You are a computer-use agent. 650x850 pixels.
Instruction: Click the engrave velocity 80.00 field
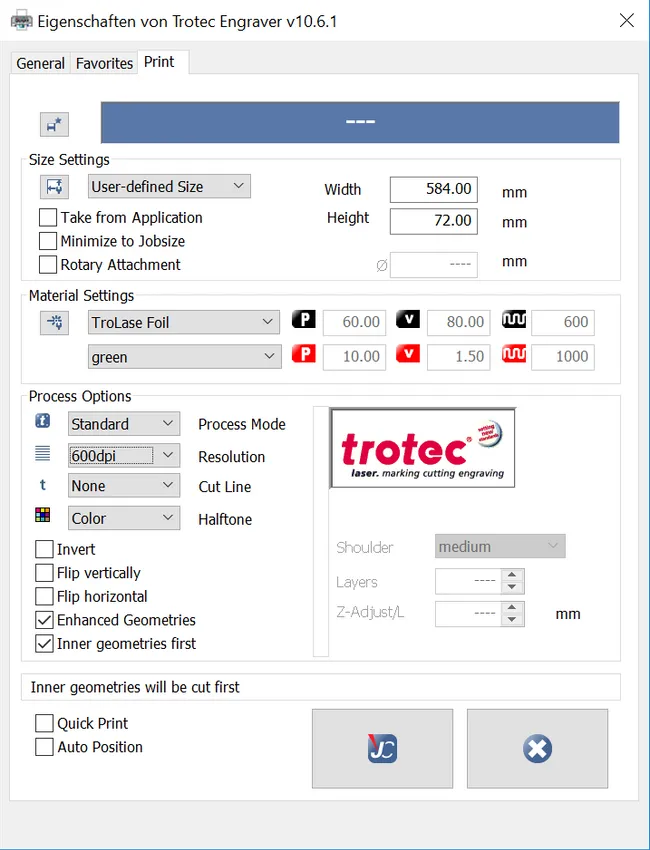click(459, 323)
